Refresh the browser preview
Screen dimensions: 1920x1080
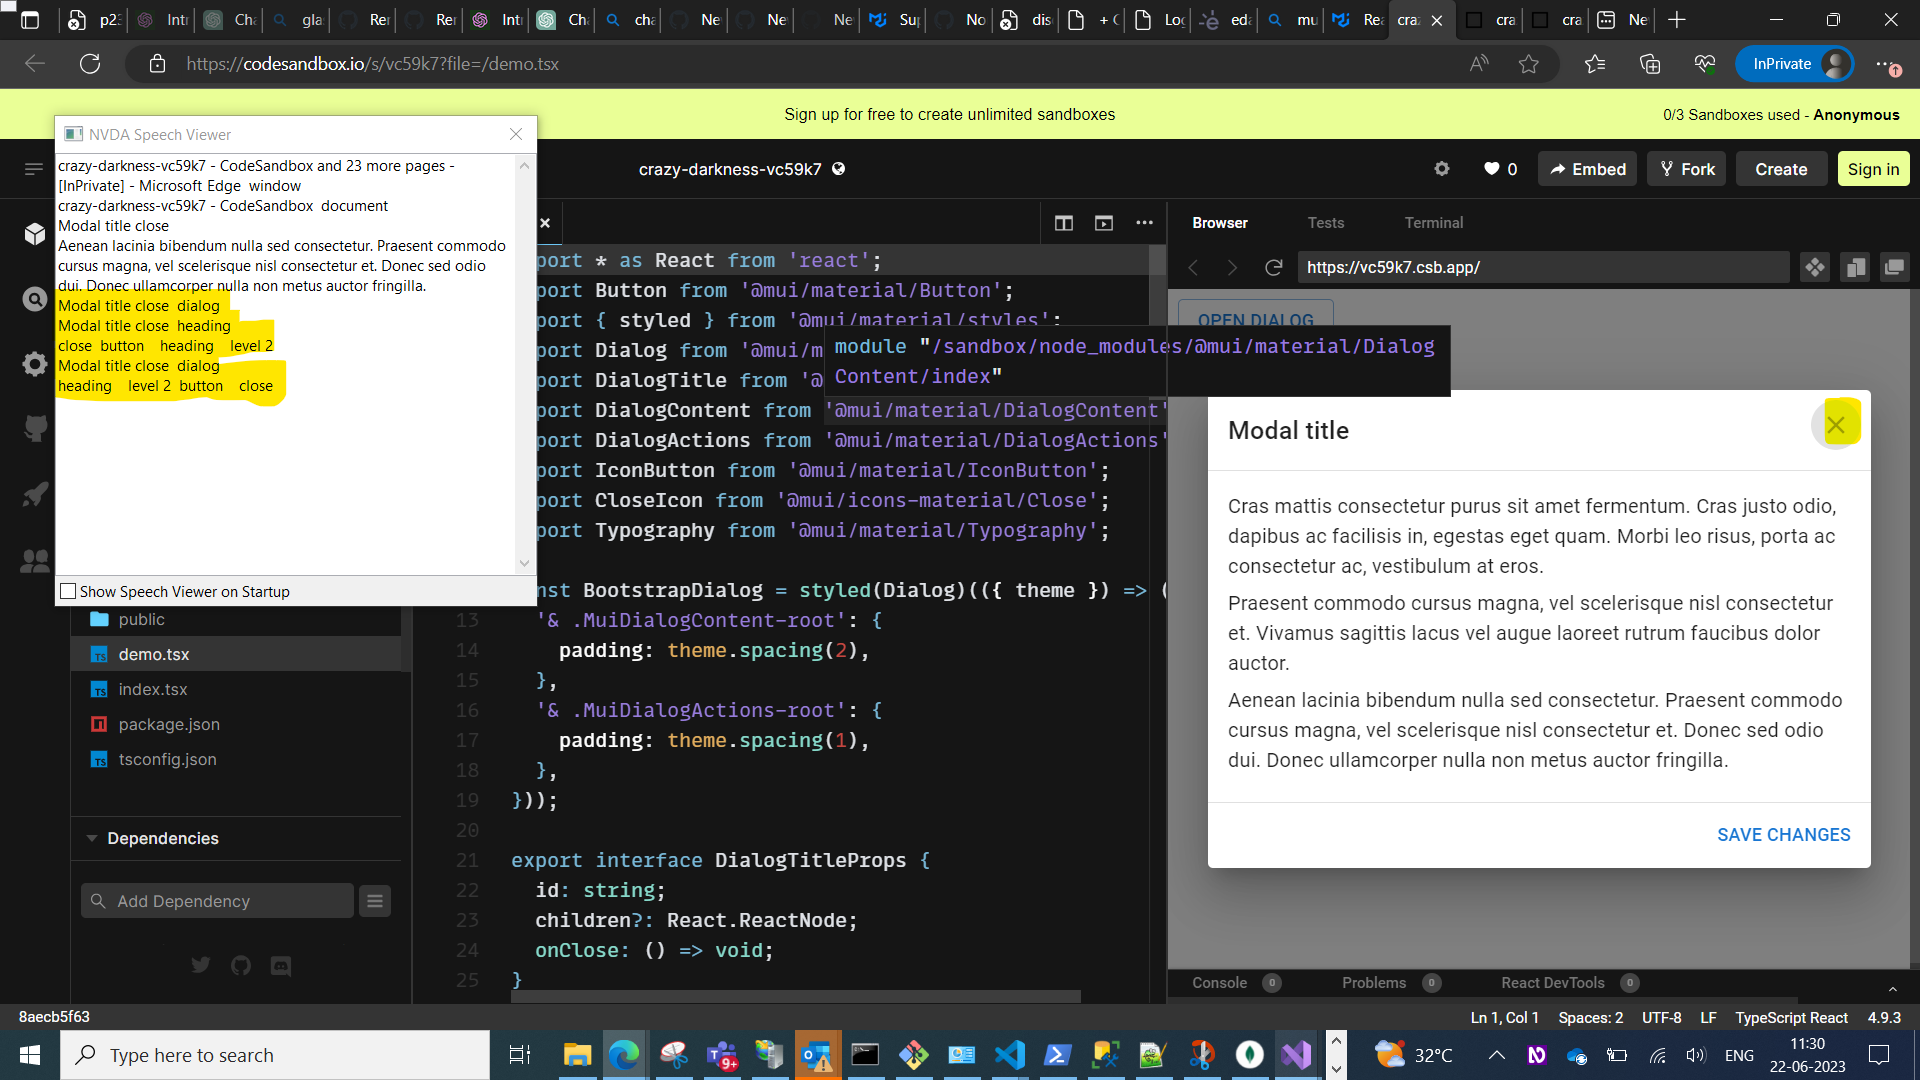tap(1273, 267)
